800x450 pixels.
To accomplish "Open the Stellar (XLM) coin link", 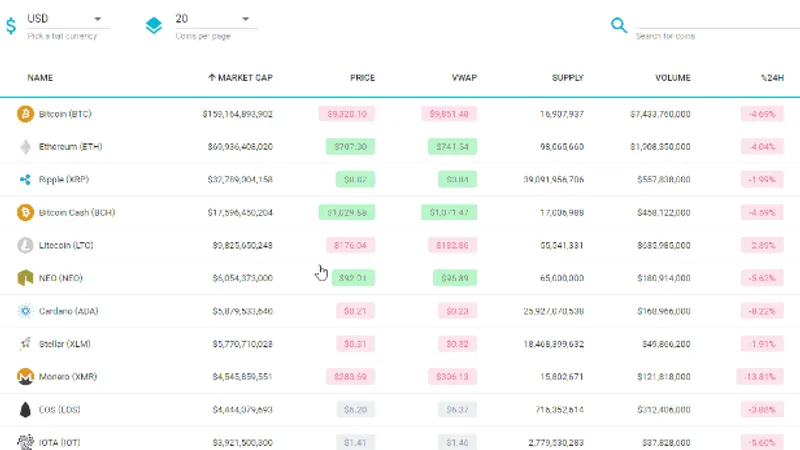I will pyautogui.click(x=65, y=344).
